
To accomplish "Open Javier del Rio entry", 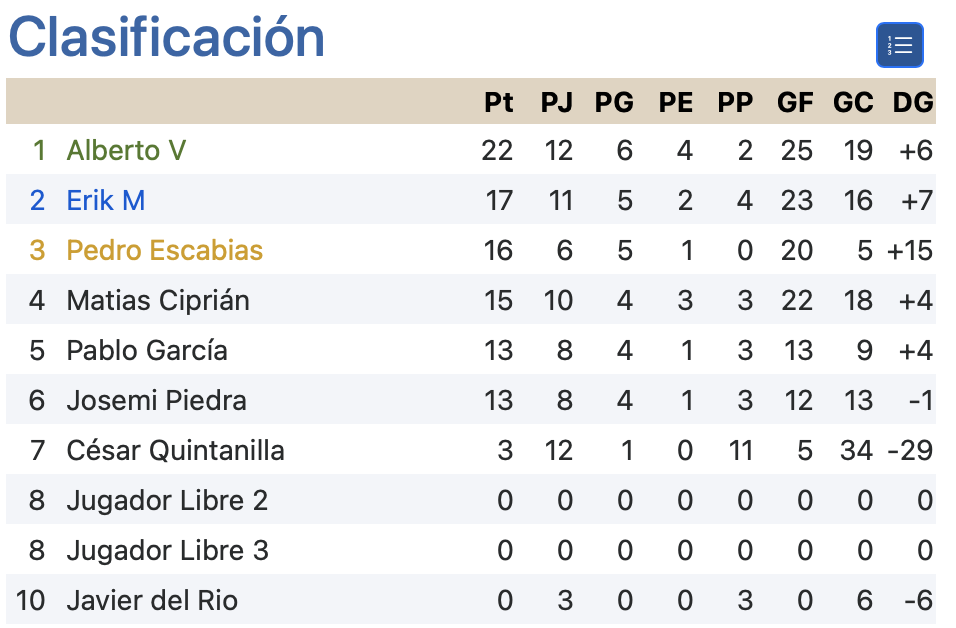I will [152, 601].
